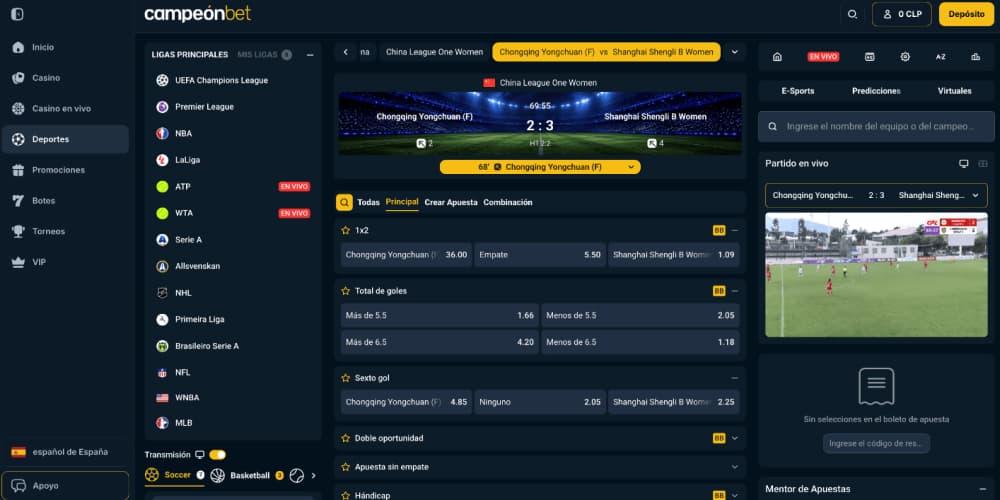This screenshot has width=1000, height=500.
Task: Favorite the 1x2 market star
Action: (346, 230)
